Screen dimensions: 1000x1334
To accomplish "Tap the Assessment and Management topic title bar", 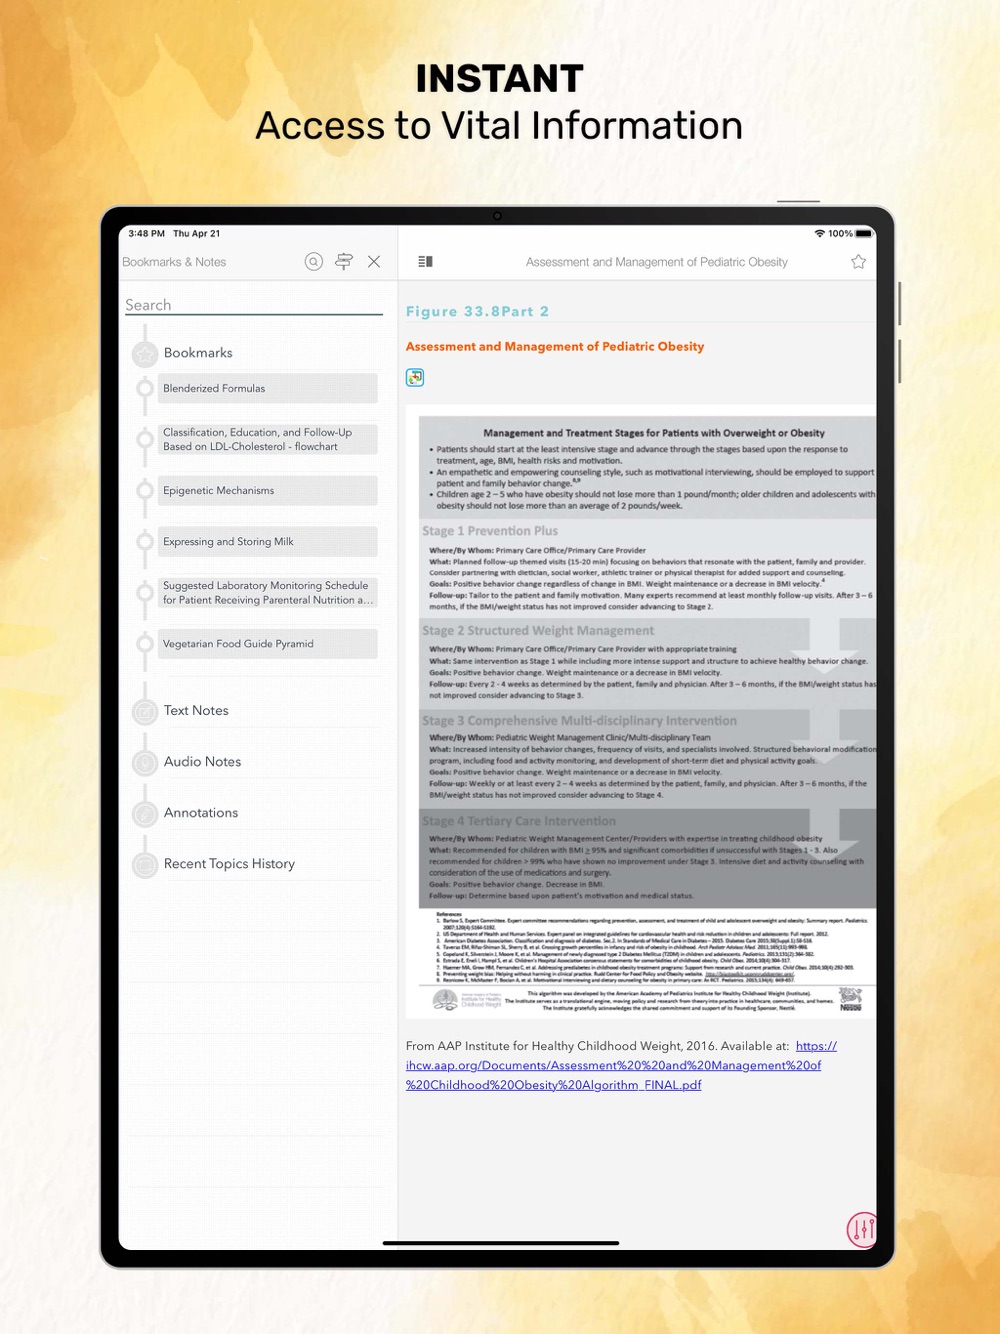I will (657, 262).
